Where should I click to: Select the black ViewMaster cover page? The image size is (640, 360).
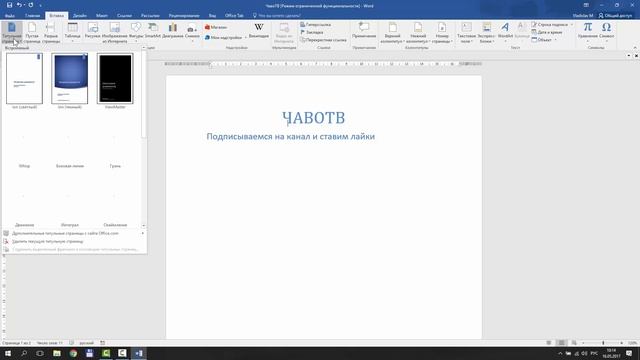(115, 78)
